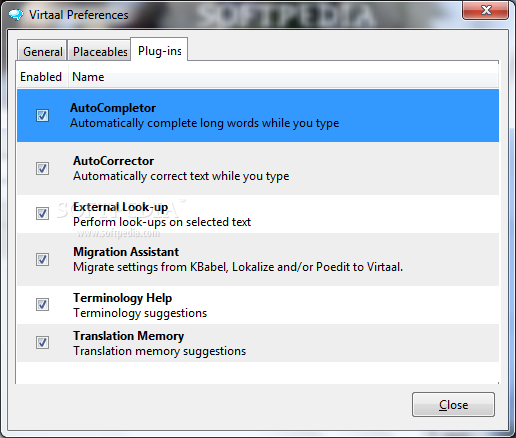516x438 pixels.
Task: Select the Terminology Help plug-in name
Action: pos(122,298)
